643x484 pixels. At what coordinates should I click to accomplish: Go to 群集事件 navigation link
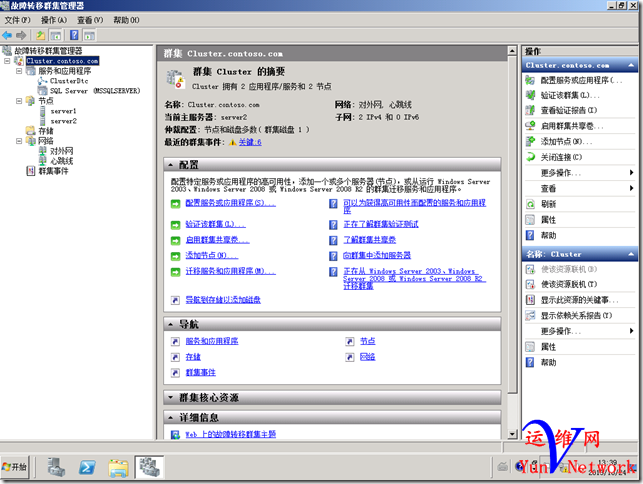pos(201,372)
